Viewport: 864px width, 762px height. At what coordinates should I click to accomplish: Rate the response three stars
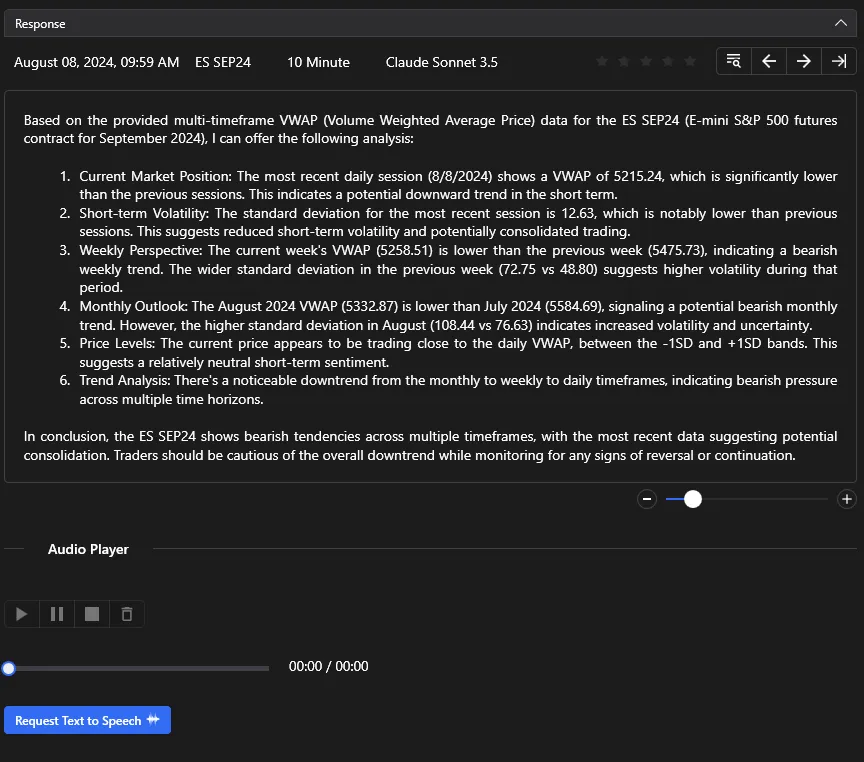click(x=646, y=62)
